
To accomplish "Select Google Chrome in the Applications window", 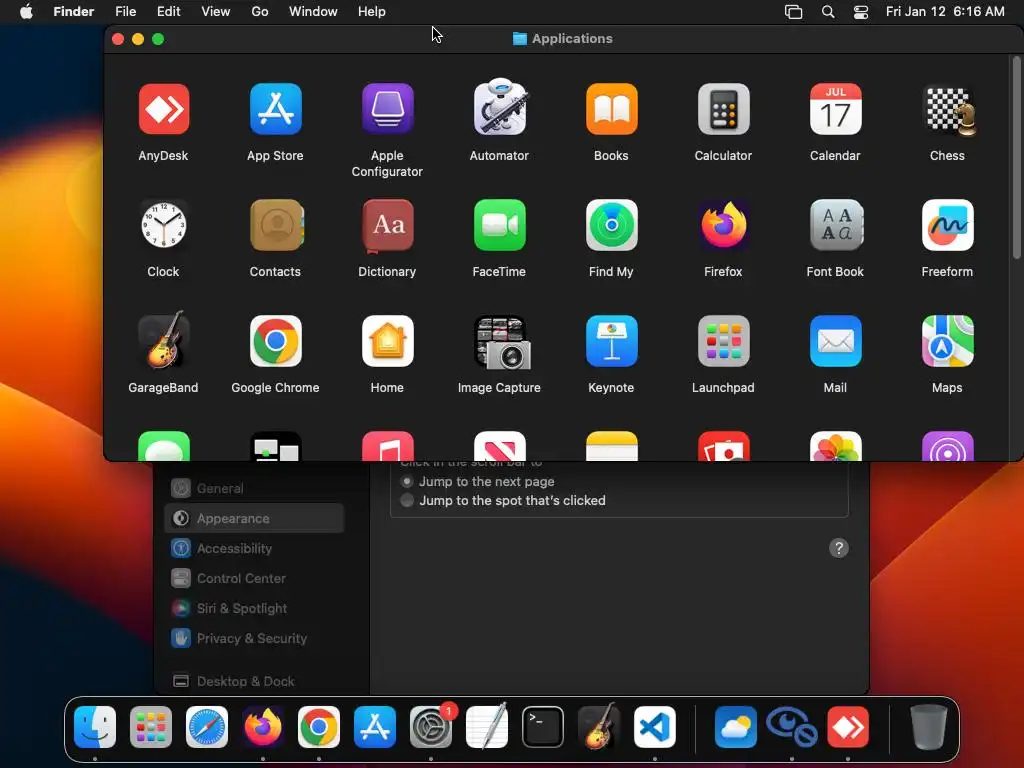I will (x=276, y=341).
